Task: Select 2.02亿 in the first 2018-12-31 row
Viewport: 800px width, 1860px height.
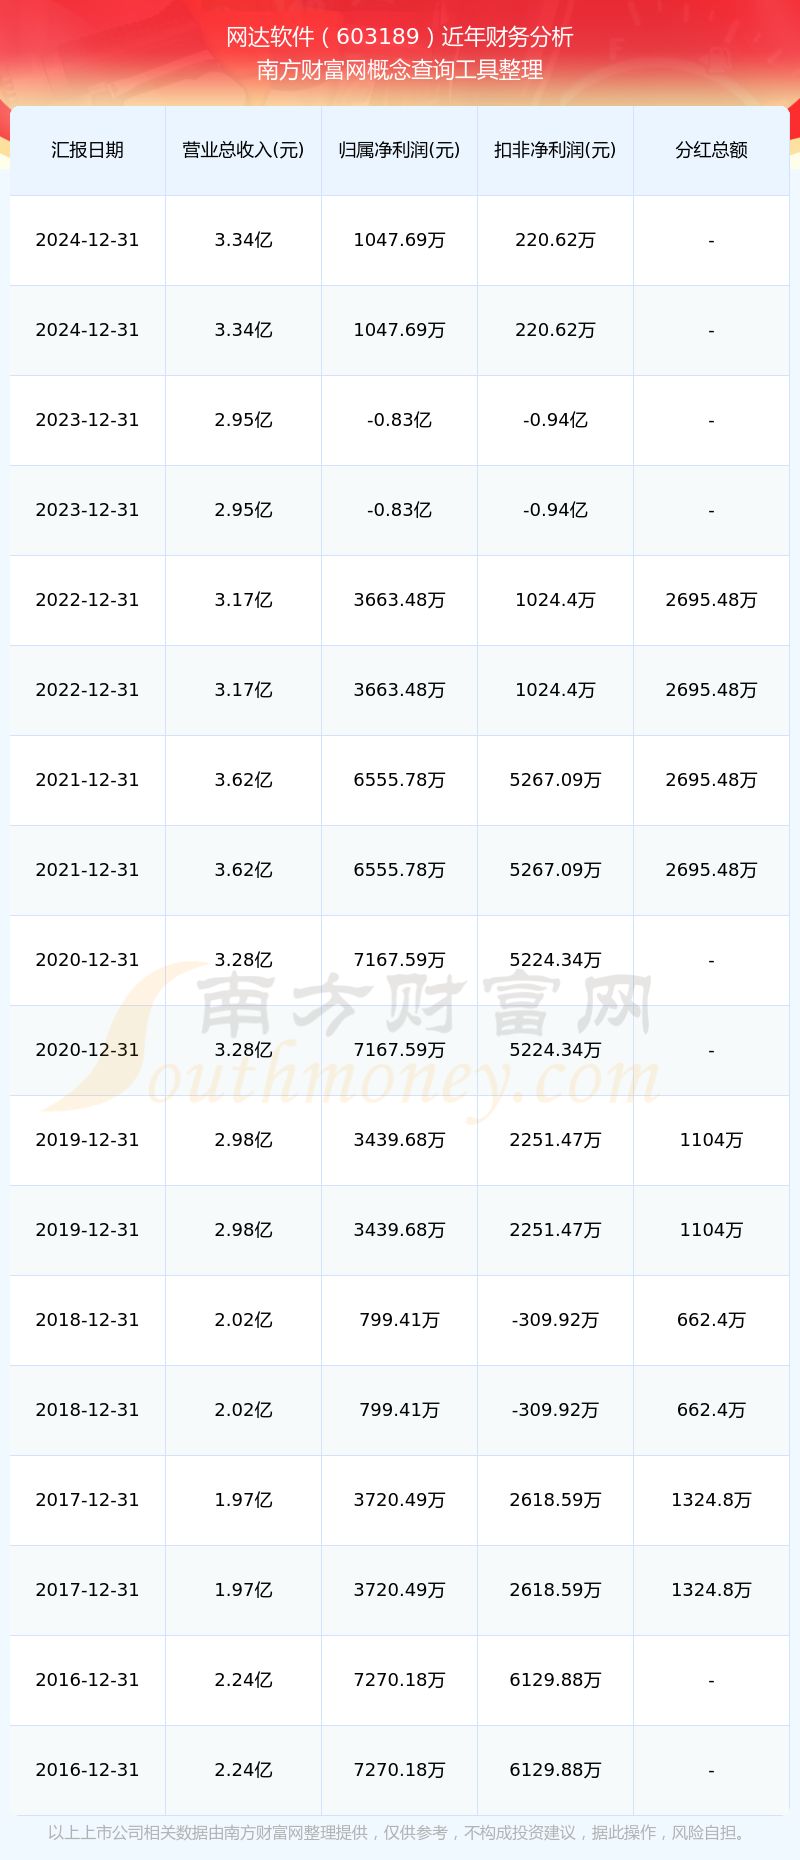Action: (x=243, y=1320)
